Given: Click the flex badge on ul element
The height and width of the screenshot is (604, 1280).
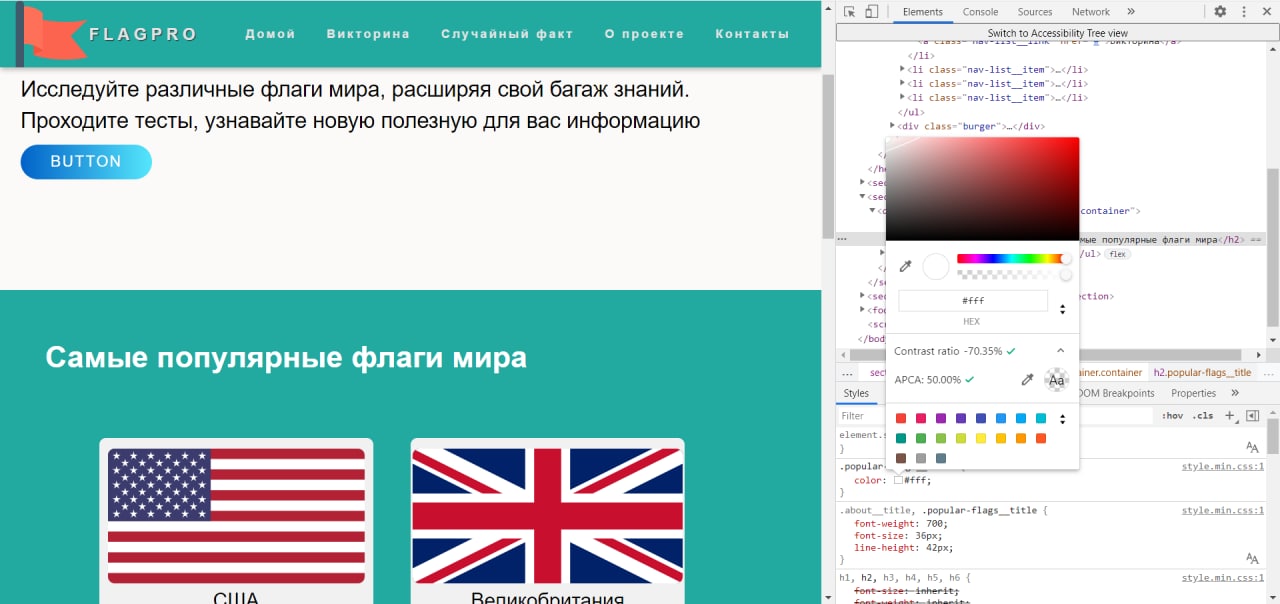Looking at the screenshot, I should coord(1117,254).
